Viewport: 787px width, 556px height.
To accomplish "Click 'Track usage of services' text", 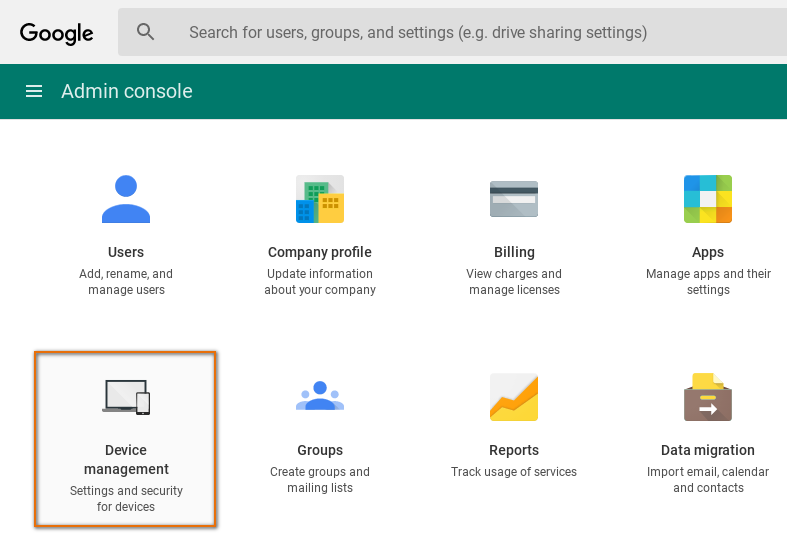I will (x=514, y=472).
